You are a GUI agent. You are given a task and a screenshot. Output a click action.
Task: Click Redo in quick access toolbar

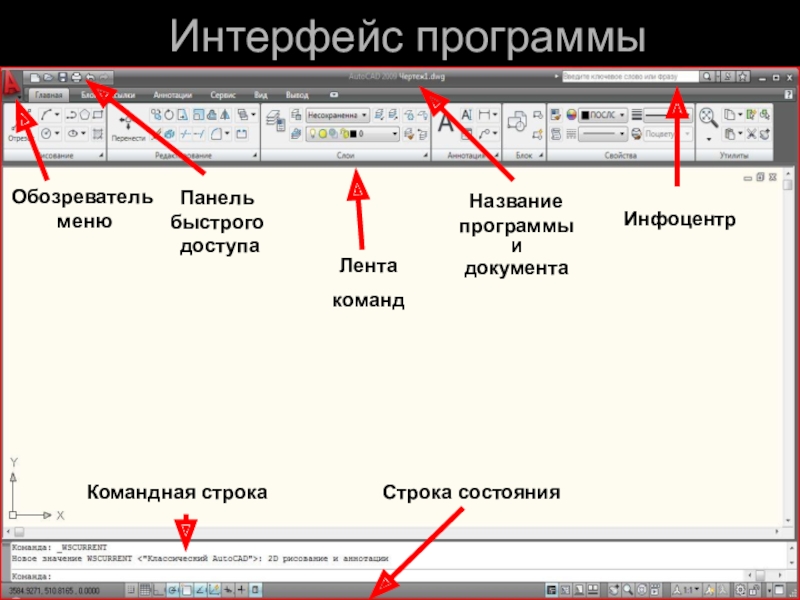[x=104, y=78]
